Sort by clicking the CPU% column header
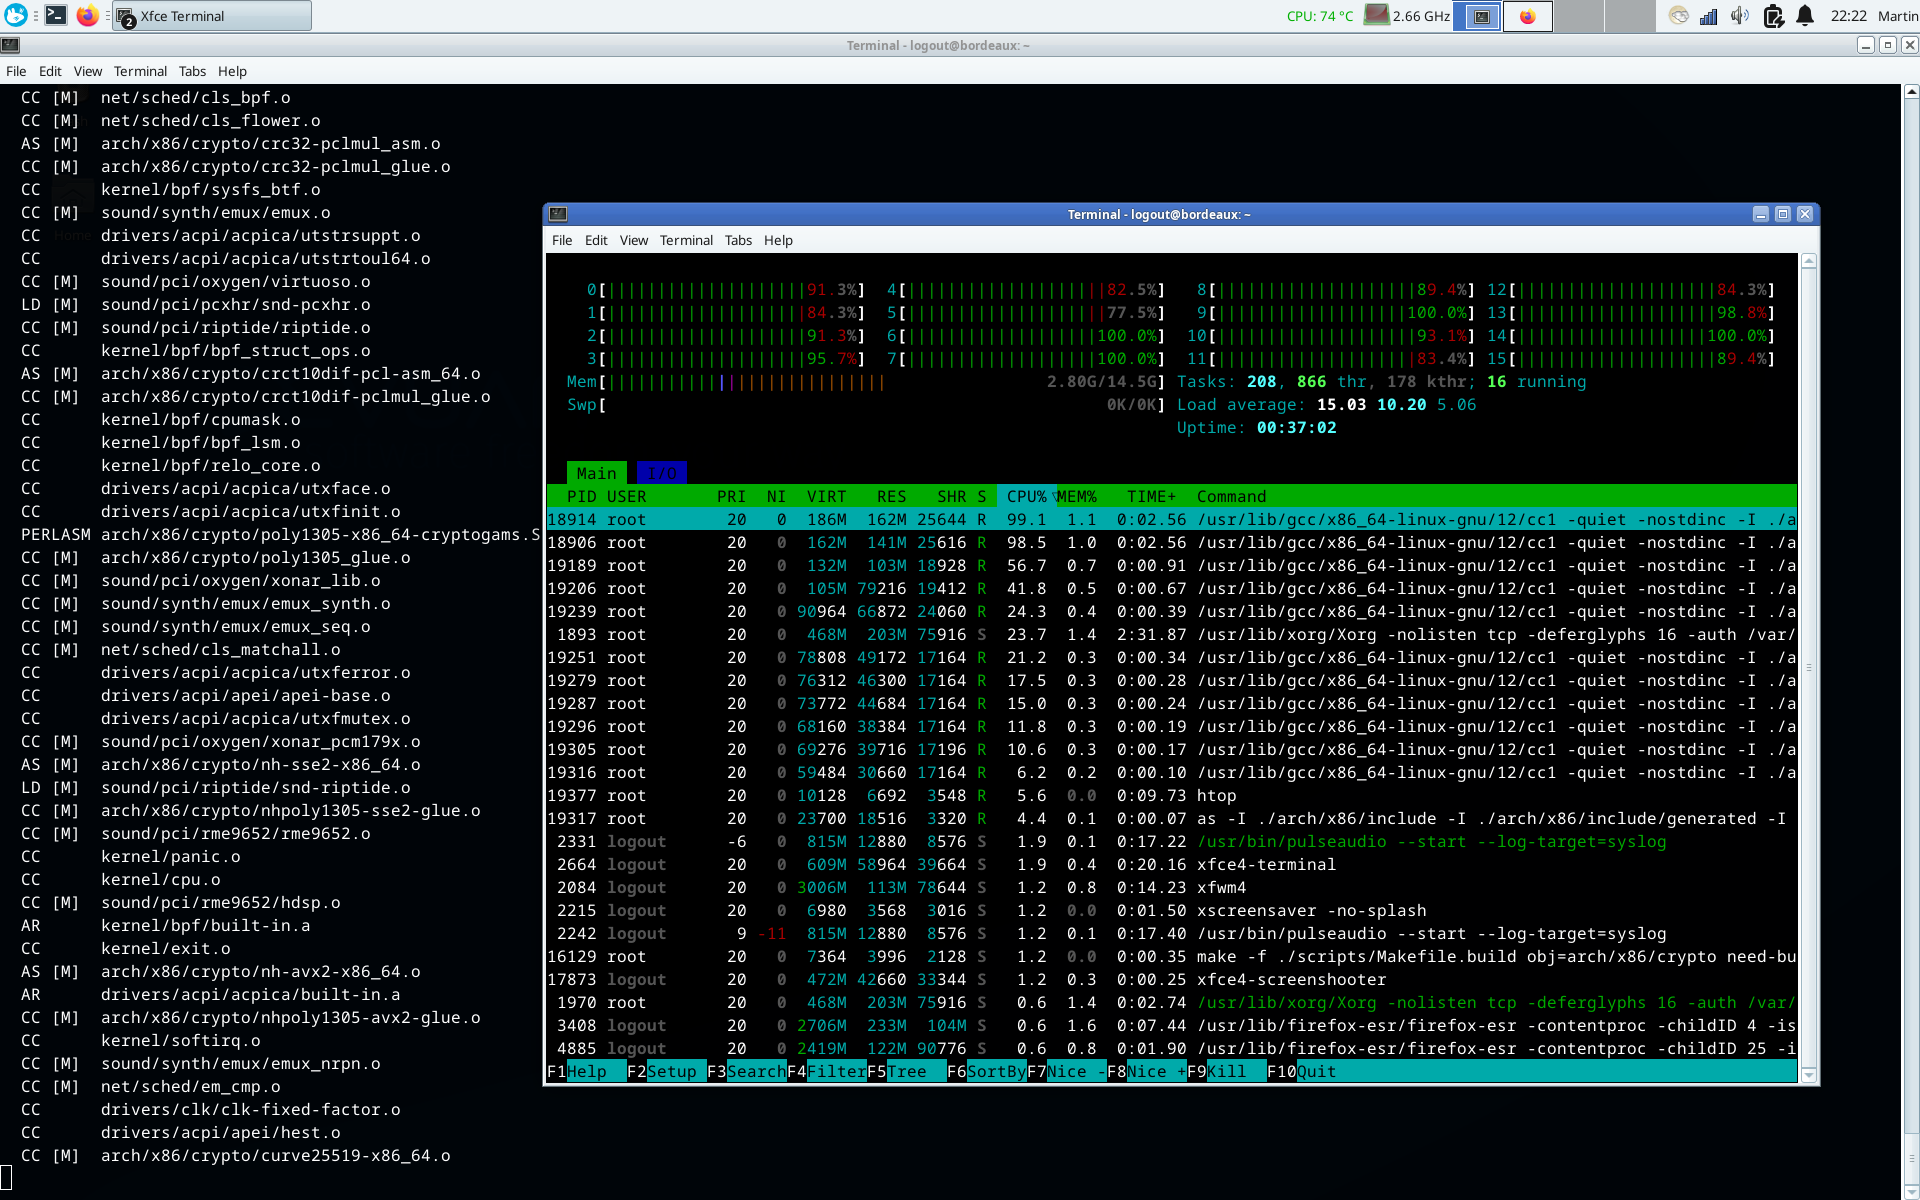 [x=1026, y=497]
